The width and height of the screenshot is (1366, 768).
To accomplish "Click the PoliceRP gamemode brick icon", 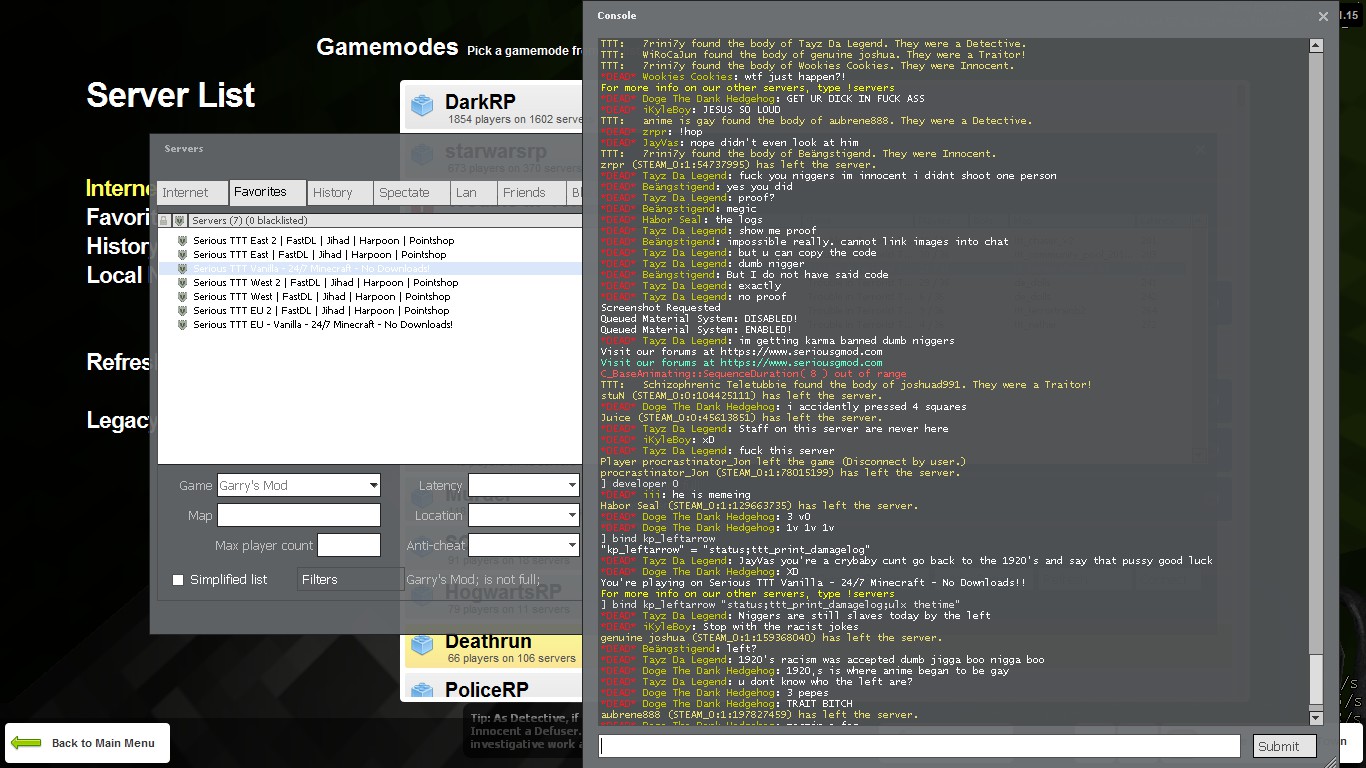I will point(423,690).
